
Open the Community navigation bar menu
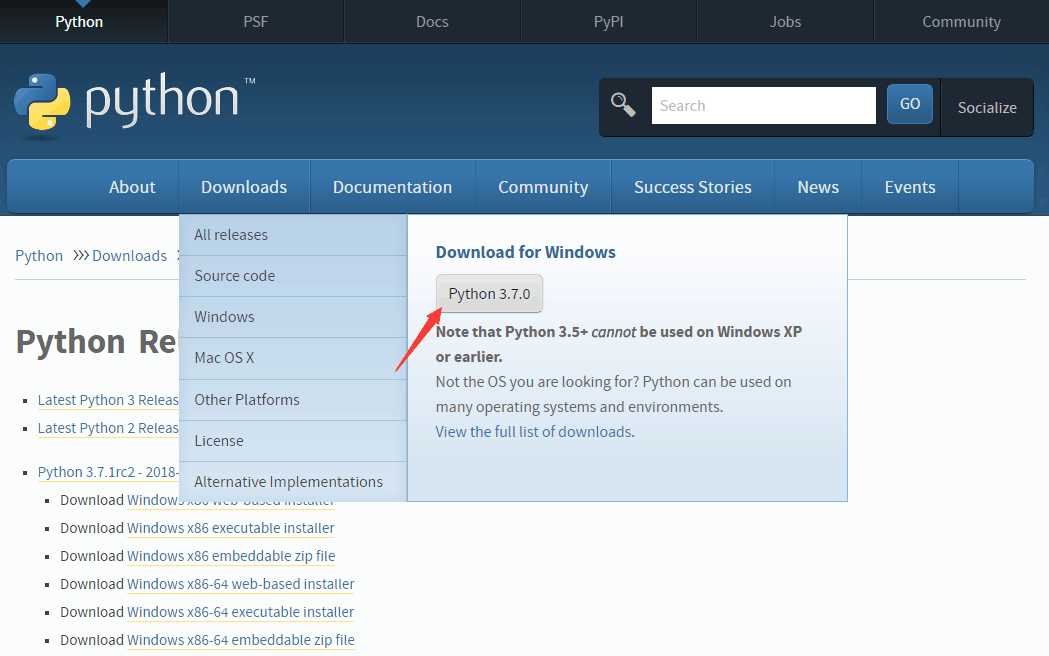(x=543, y=187)
